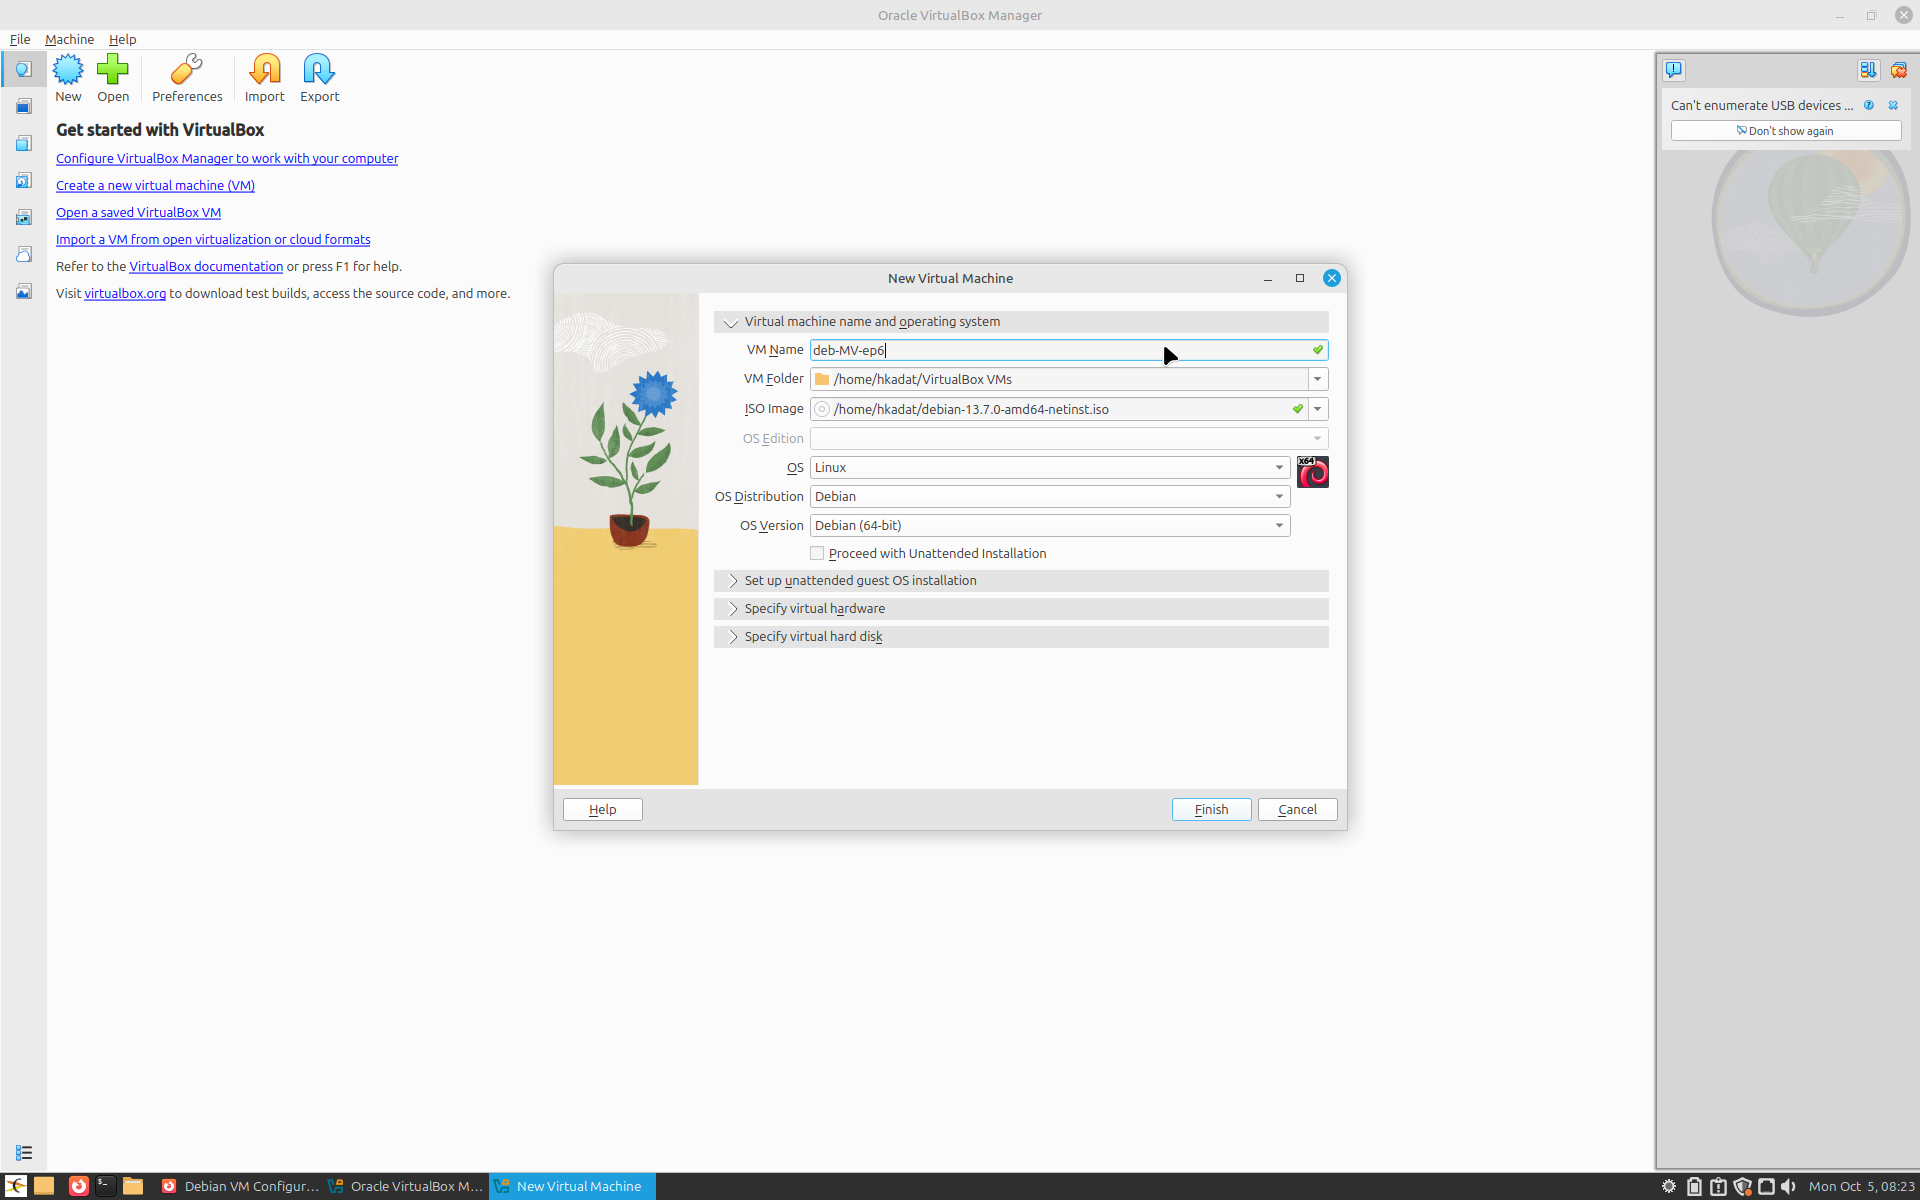Click the Cancel button in dialog

point(1297,810)
